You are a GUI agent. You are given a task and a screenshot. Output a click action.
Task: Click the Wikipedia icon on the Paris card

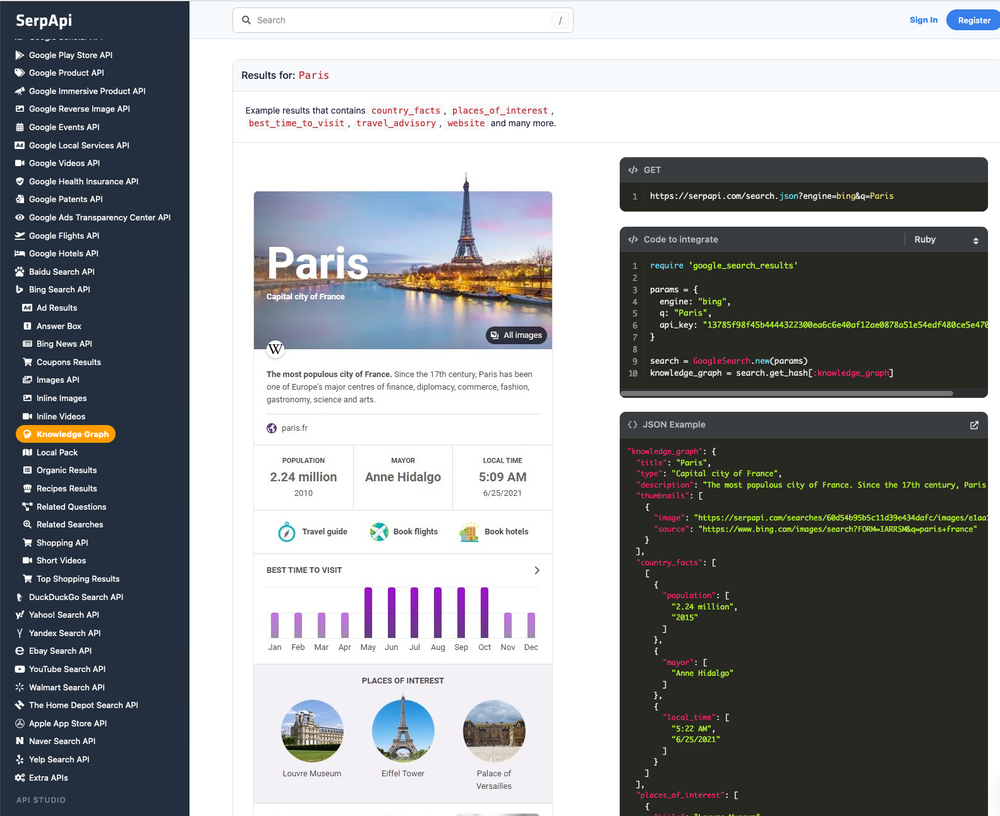pyautogui.click(x=275, y=349)
